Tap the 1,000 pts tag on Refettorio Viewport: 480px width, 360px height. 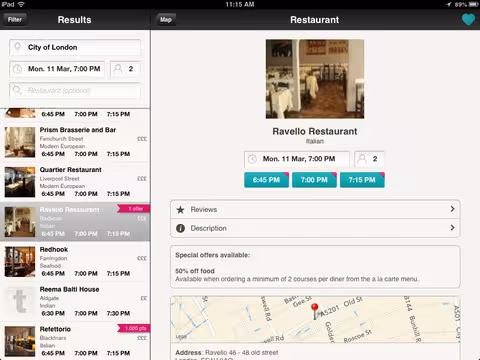click(134, 328)
